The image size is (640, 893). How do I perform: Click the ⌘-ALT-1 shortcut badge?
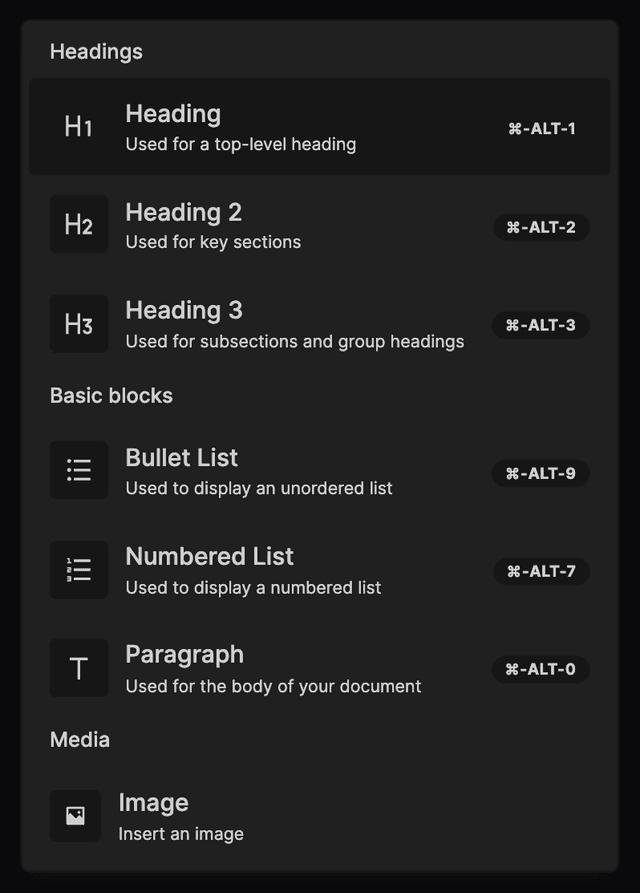[x=541, y=128]
